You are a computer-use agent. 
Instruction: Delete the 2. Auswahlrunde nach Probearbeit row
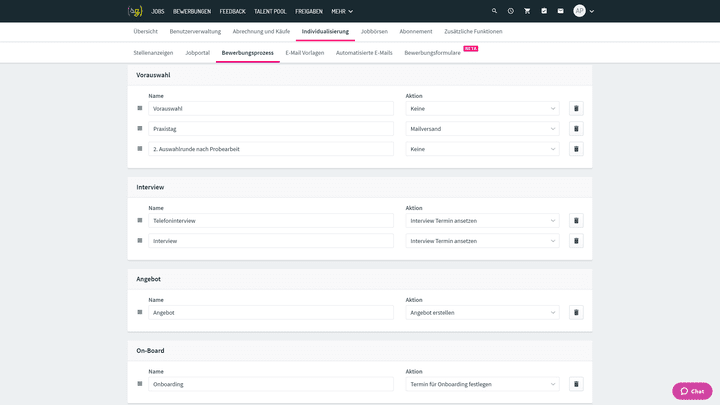point(576,149)
